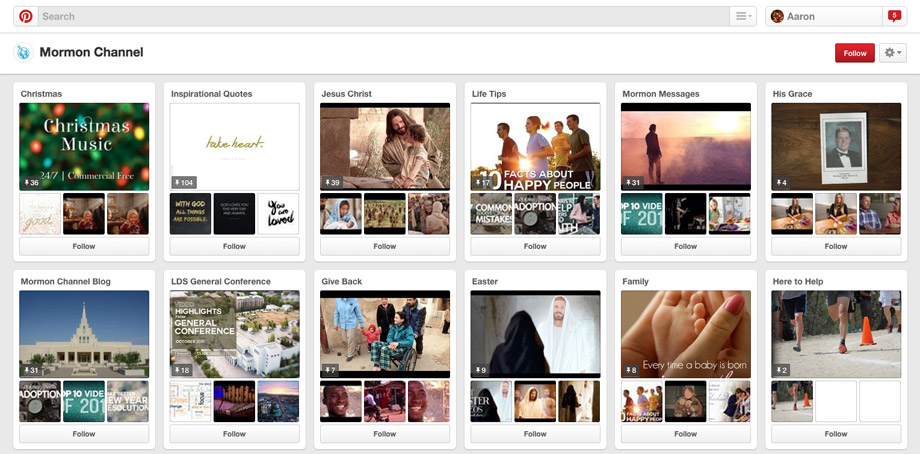This screenshot has height=454, width=920.
Task: Follow the Here to Help board
Action: (x=836, y=434)
